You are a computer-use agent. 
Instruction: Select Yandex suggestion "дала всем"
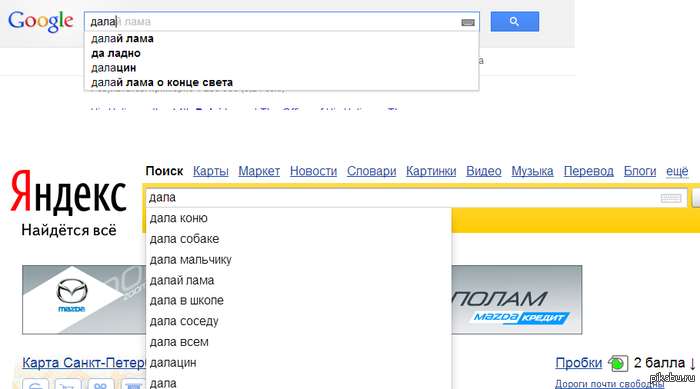(x=298, y=342)
